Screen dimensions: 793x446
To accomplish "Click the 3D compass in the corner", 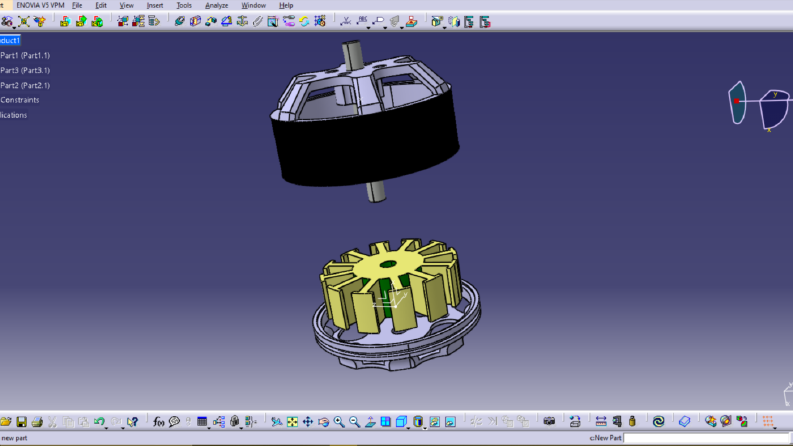I will tap(759, 106).
